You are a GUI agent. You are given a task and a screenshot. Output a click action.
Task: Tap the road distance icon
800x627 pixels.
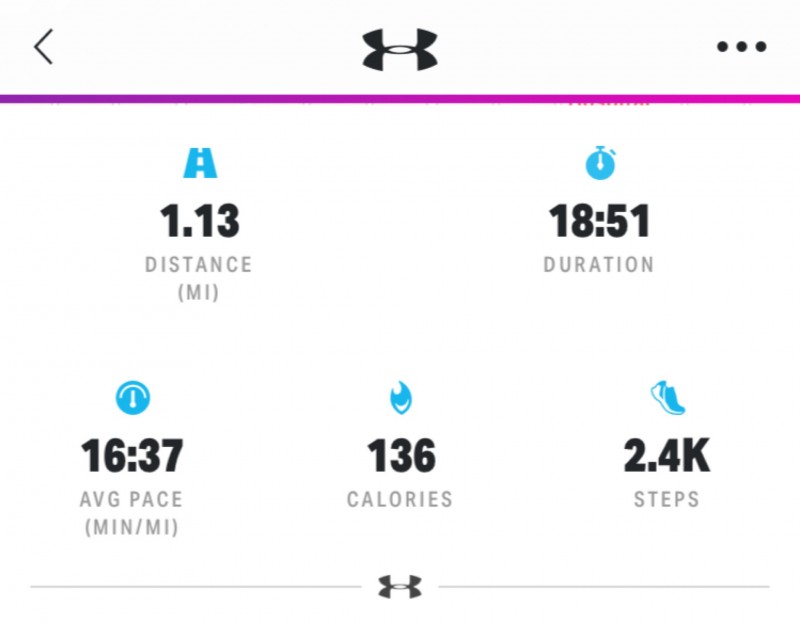[199, 162]
